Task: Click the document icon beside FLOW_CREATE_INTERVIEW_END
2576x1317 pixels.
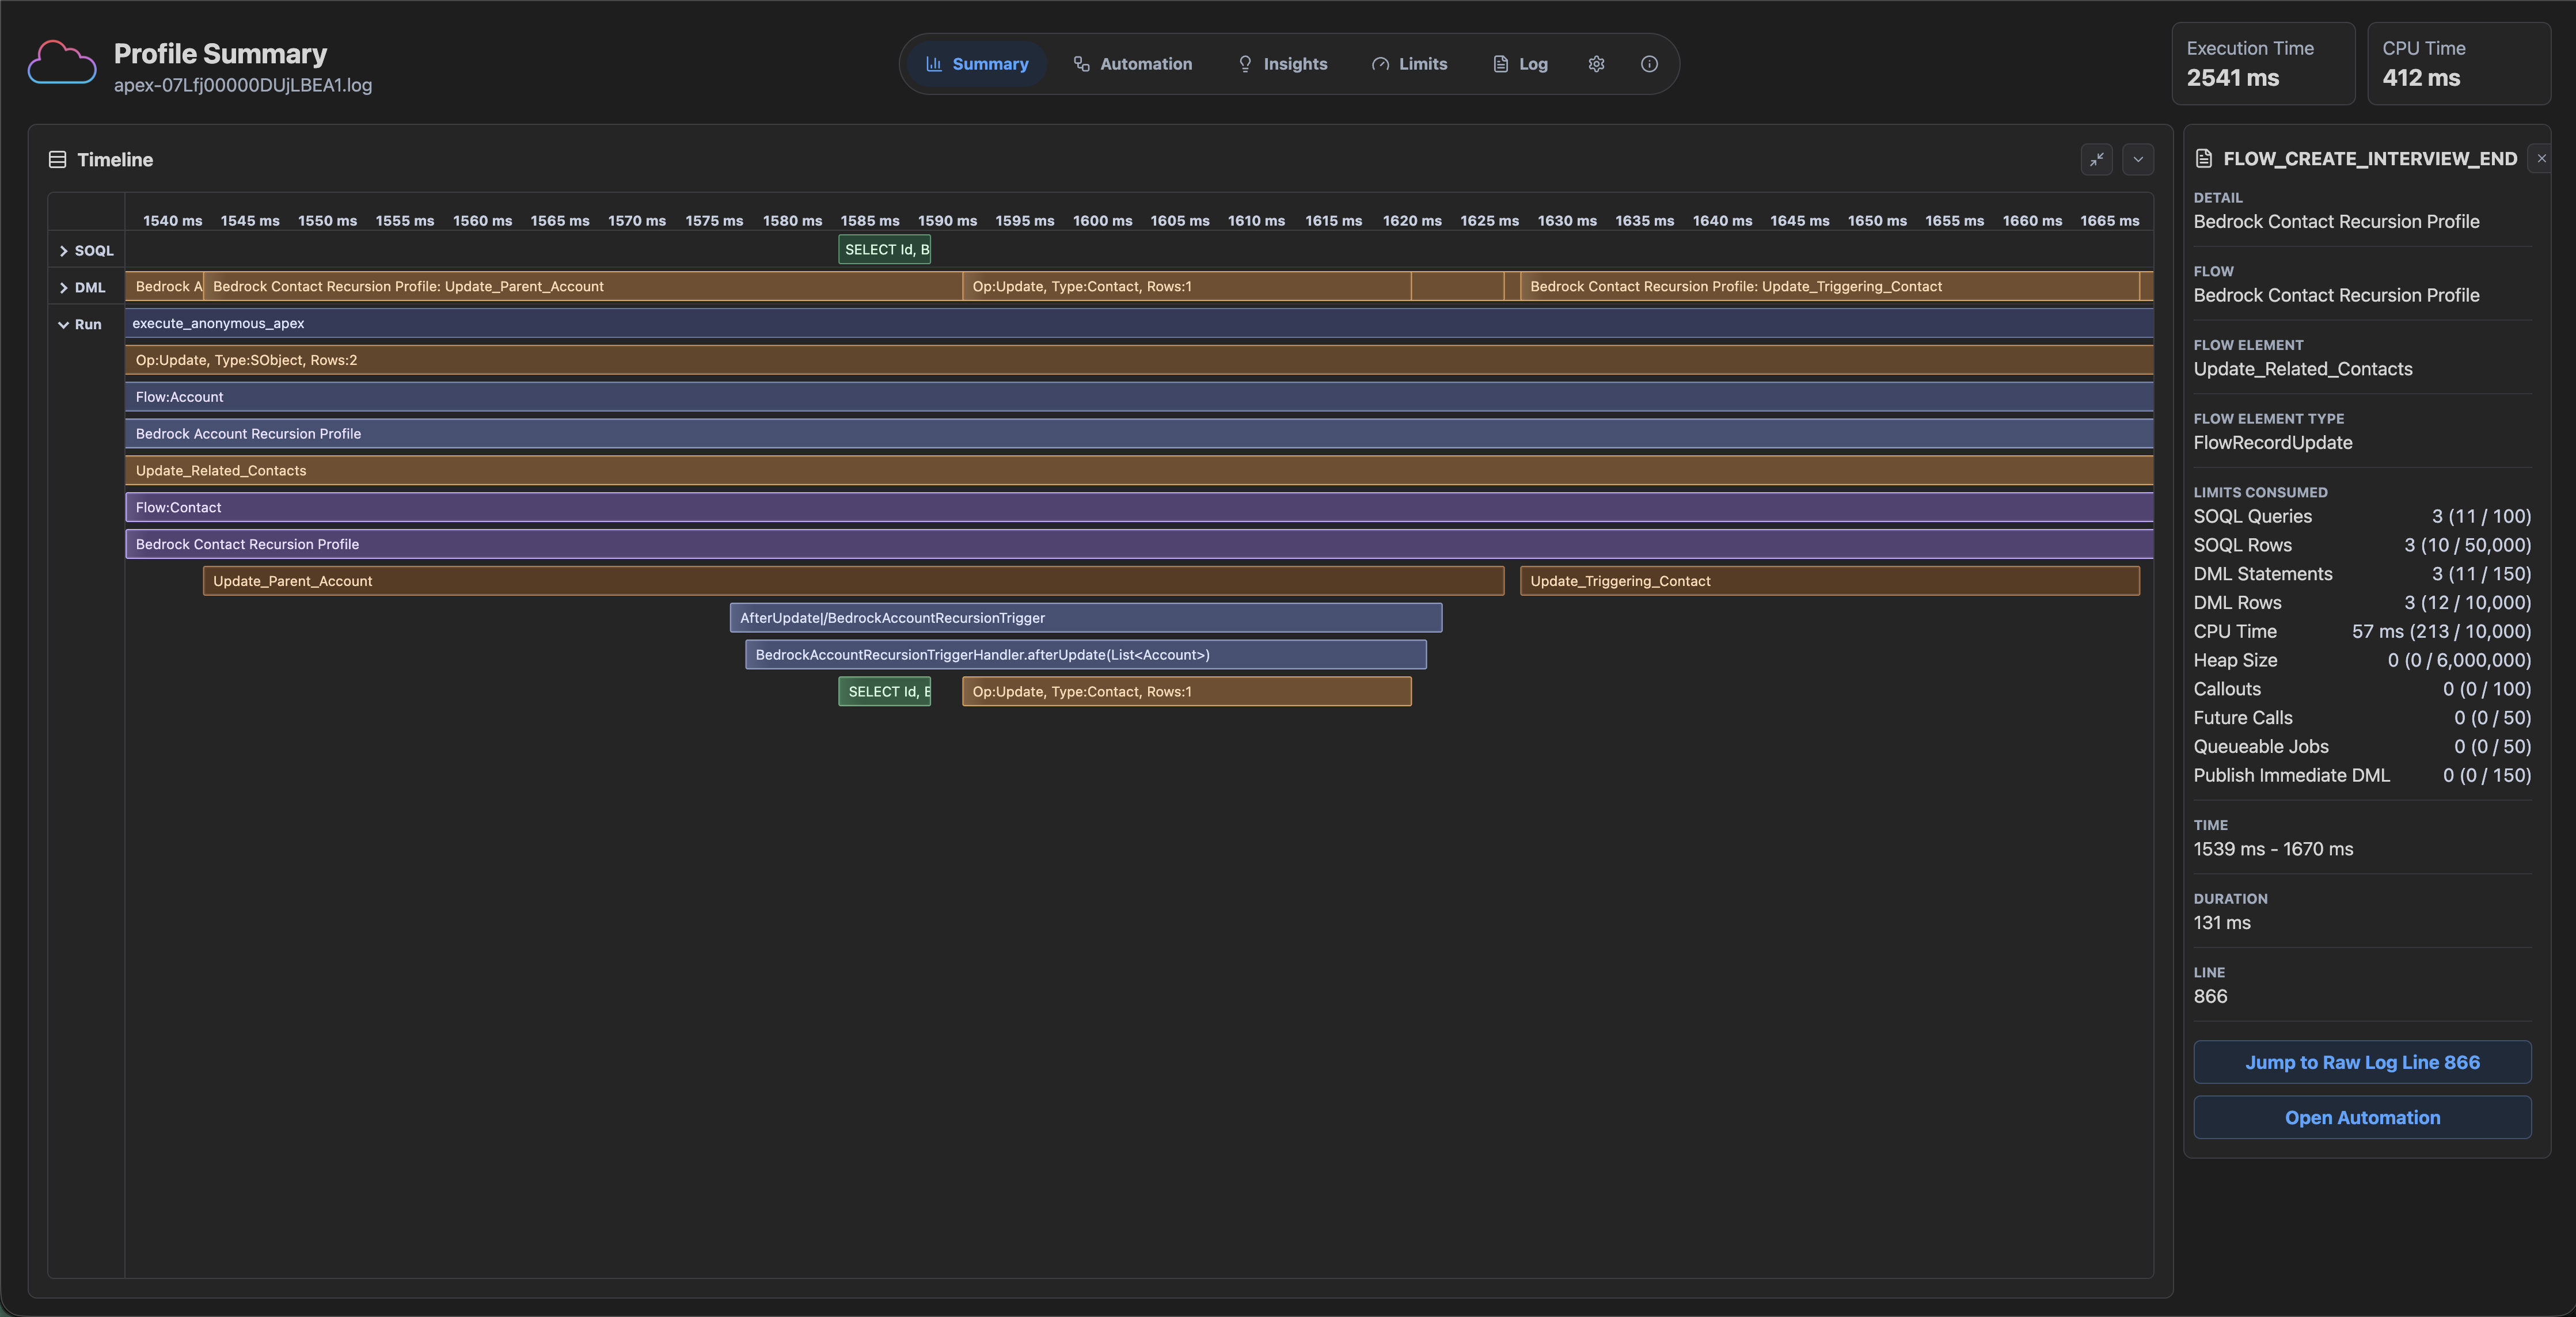Action: point(2203,158)
